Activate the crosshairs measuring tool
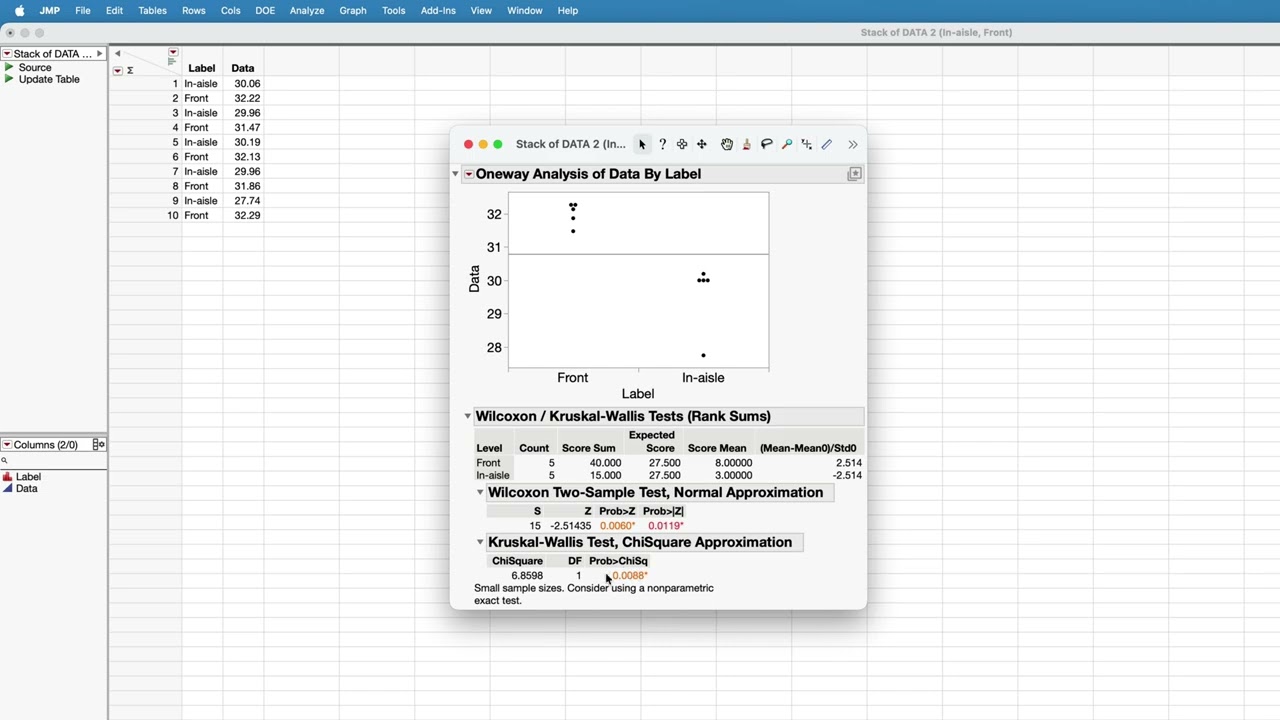This screenshot has width=1280, height=720. (x=807, y=145)
